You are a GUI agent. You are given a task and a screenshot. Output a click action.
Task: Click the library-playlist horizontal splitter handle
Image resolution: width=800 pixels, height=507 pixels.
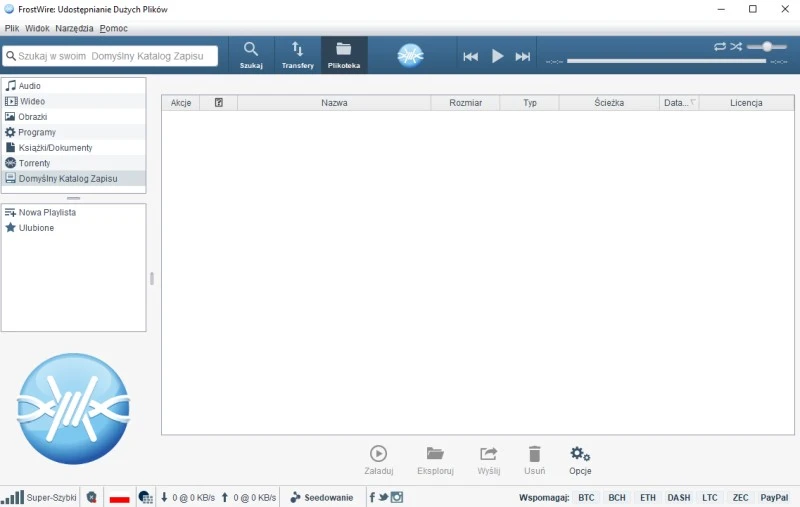click(x=73, y=198)
